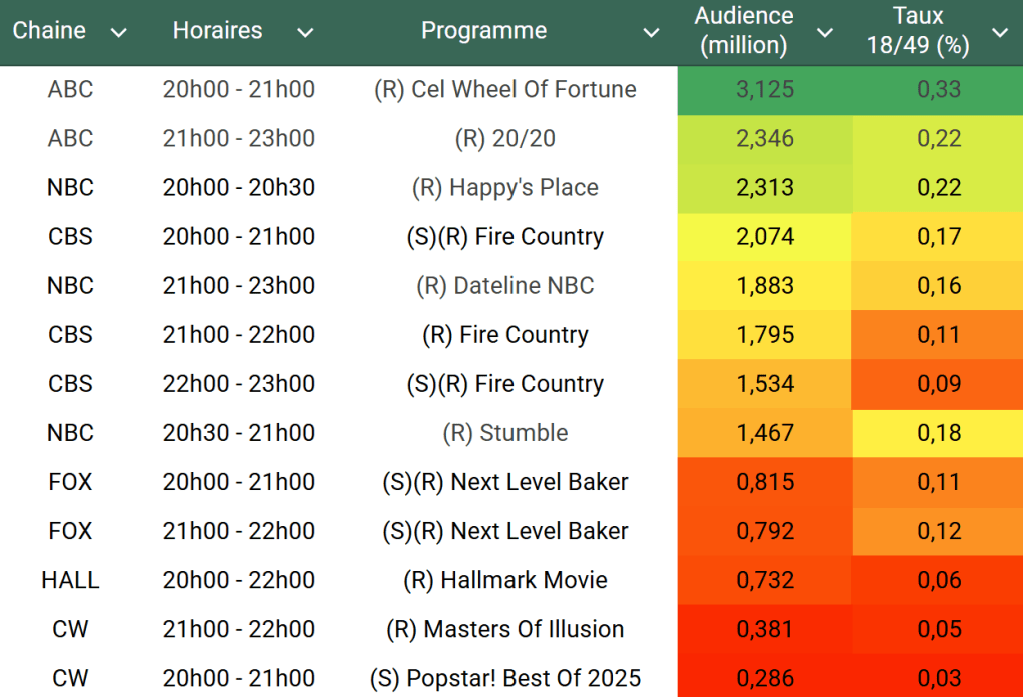The width and height of the screenshot is (1023, 697).
Task: Open the Taux 18/49 column dropdown
Action: 1000,33
